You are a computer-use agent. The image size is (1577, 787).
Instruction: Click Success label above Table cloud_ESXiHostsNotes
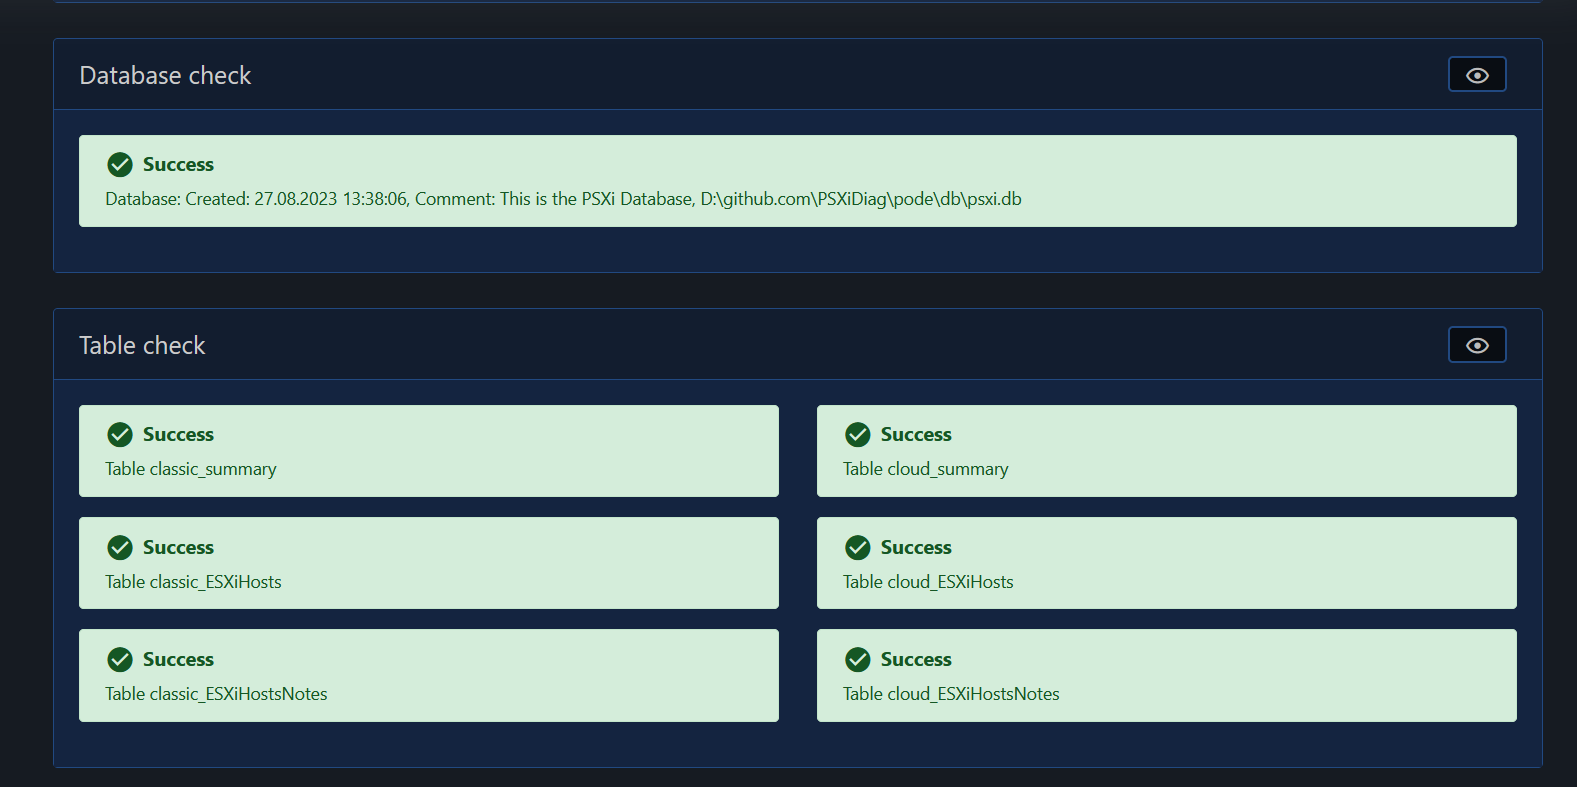(916, 659)
